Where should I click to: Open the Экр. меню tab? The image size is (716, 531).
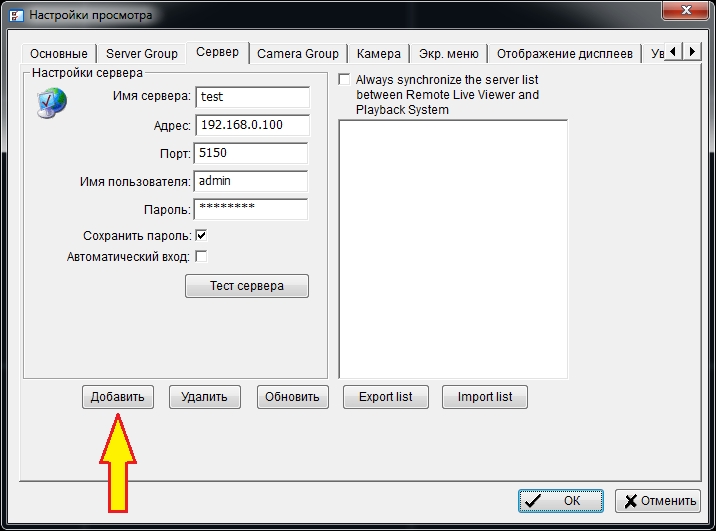(449, 53)
